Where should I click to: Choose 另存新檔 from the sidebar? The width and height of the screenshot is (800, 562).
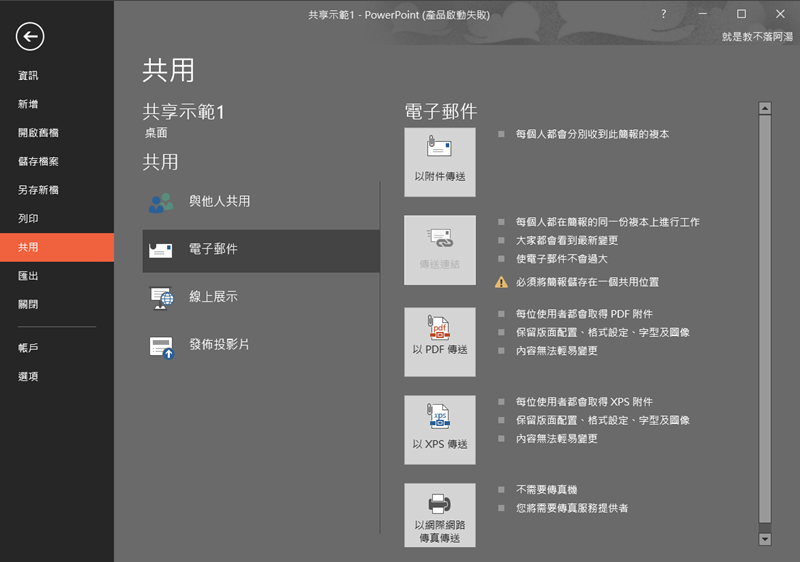click(38, 190)
